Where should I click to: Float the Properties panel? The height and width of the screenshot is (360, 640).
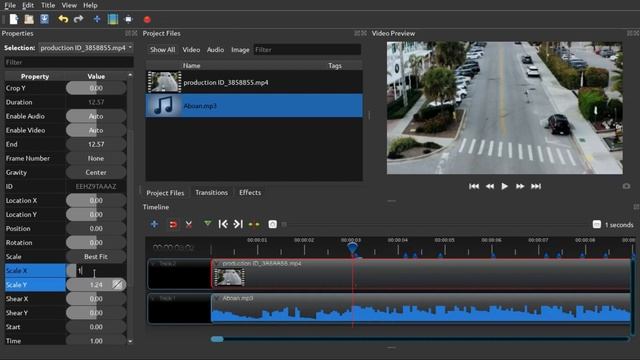click(x=128, y=33)
